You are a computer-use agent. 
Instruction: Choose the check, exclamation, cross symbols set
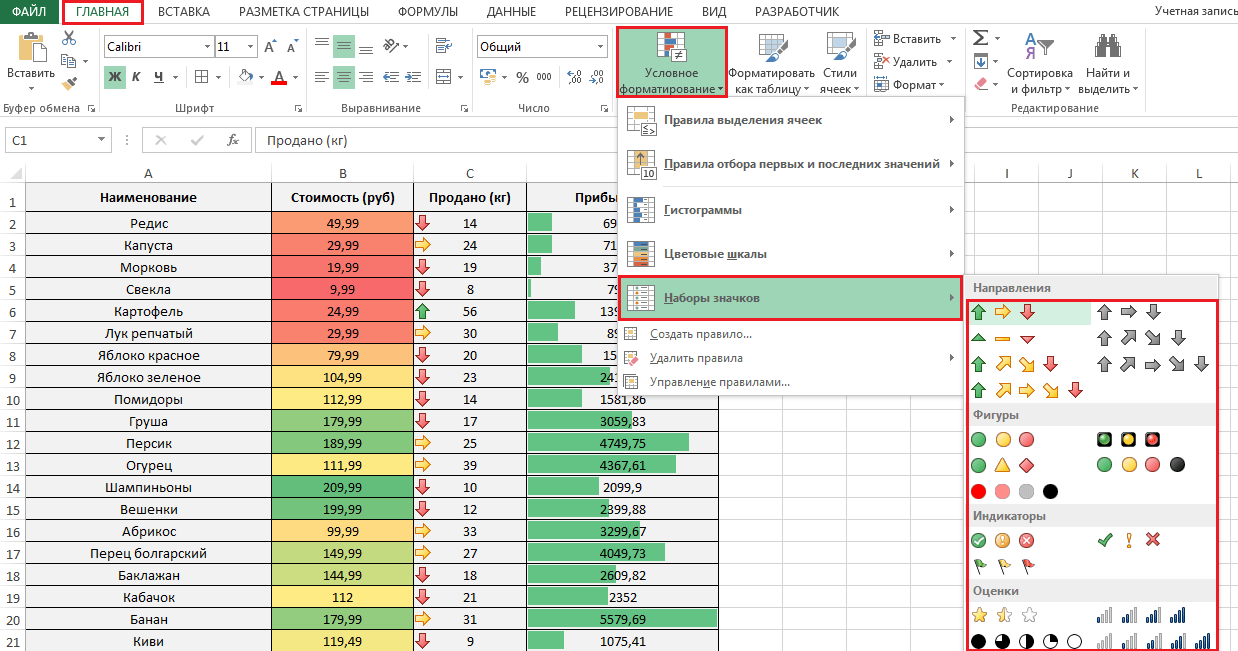1127,540
